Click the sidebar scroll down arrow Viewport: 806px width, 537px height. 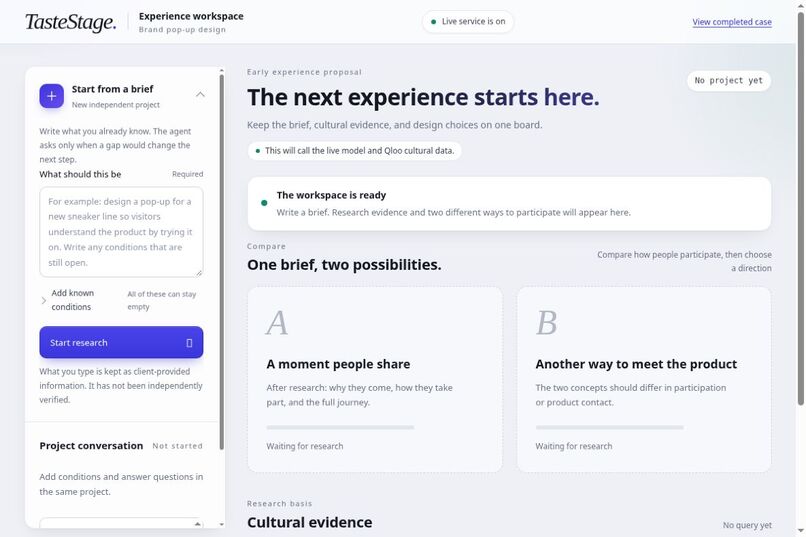222,524
